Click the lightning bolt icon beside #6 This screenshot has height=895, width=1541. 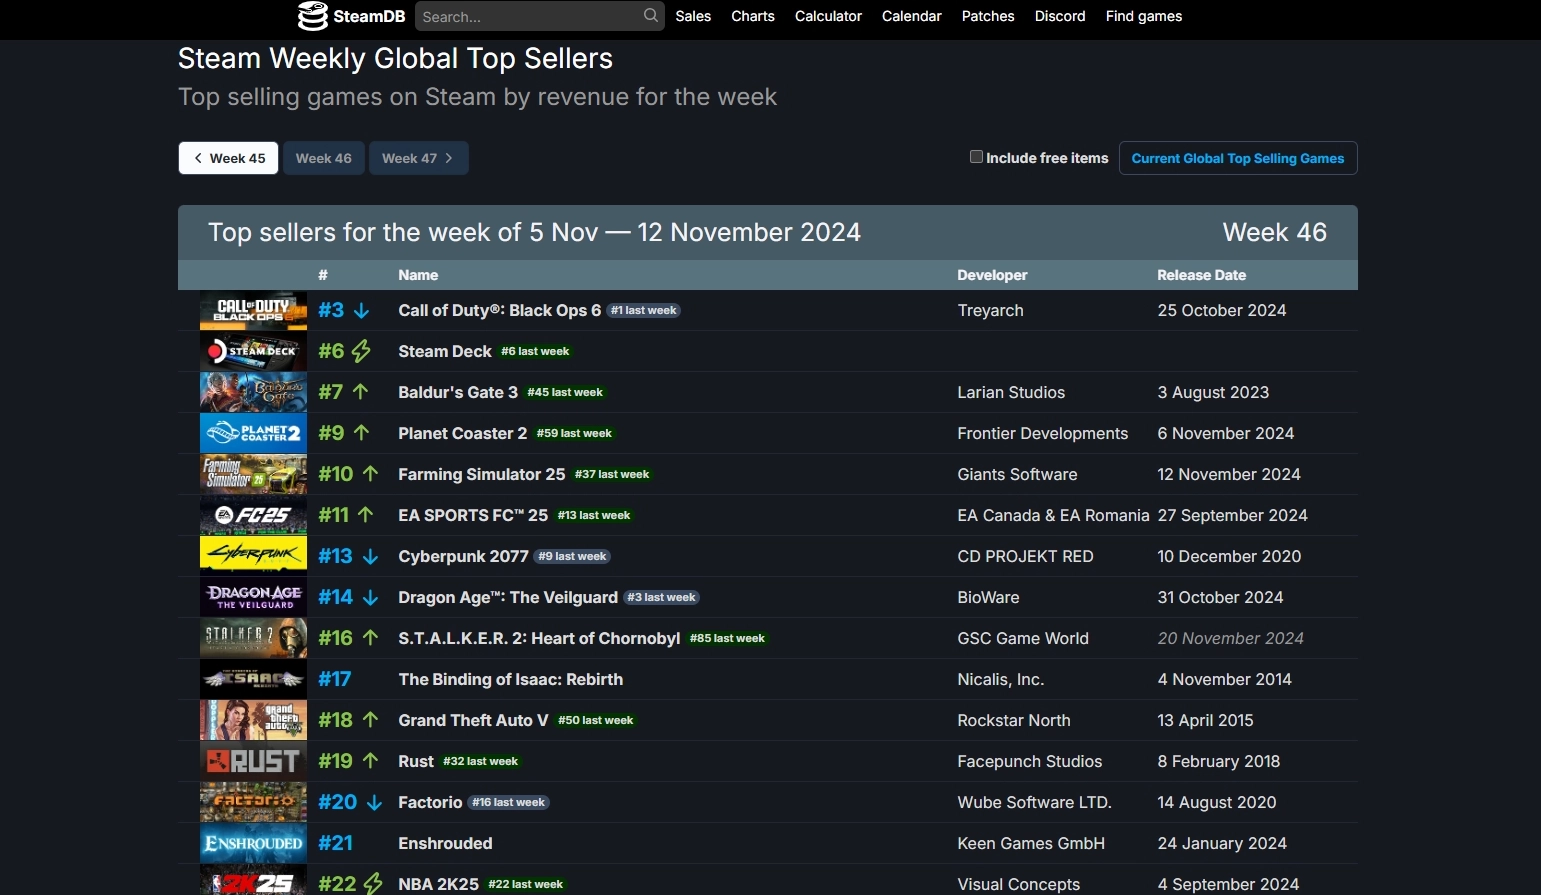coord(361,351)
